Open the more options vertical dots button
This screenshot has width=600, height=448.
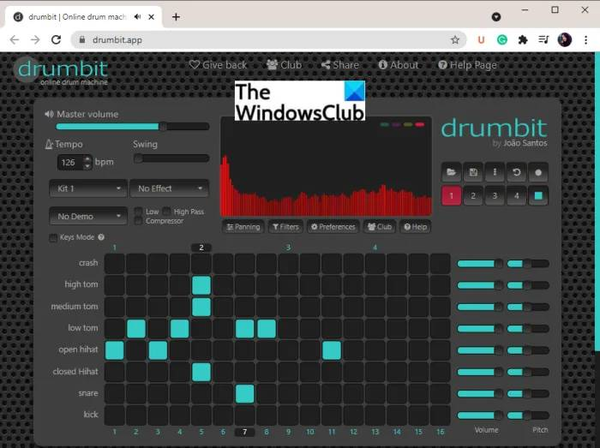(495, 173)
